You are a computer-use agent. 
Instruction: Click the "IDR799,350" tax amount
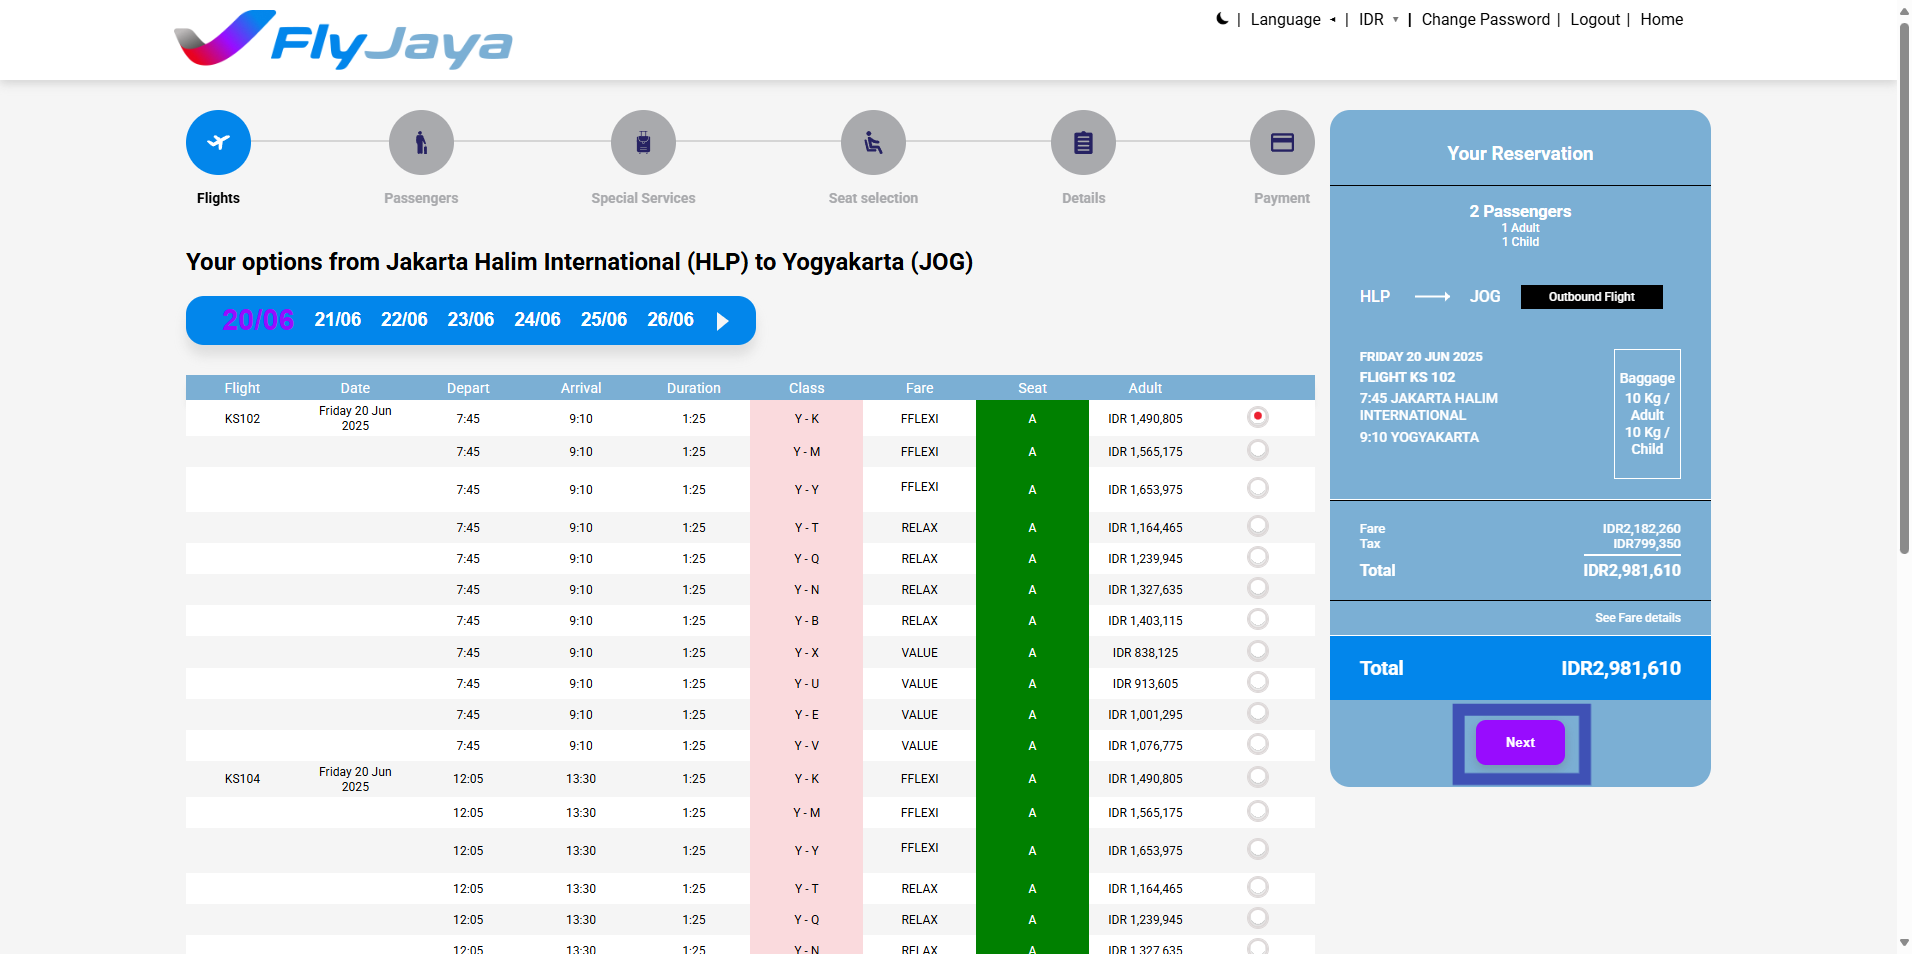1646,544
